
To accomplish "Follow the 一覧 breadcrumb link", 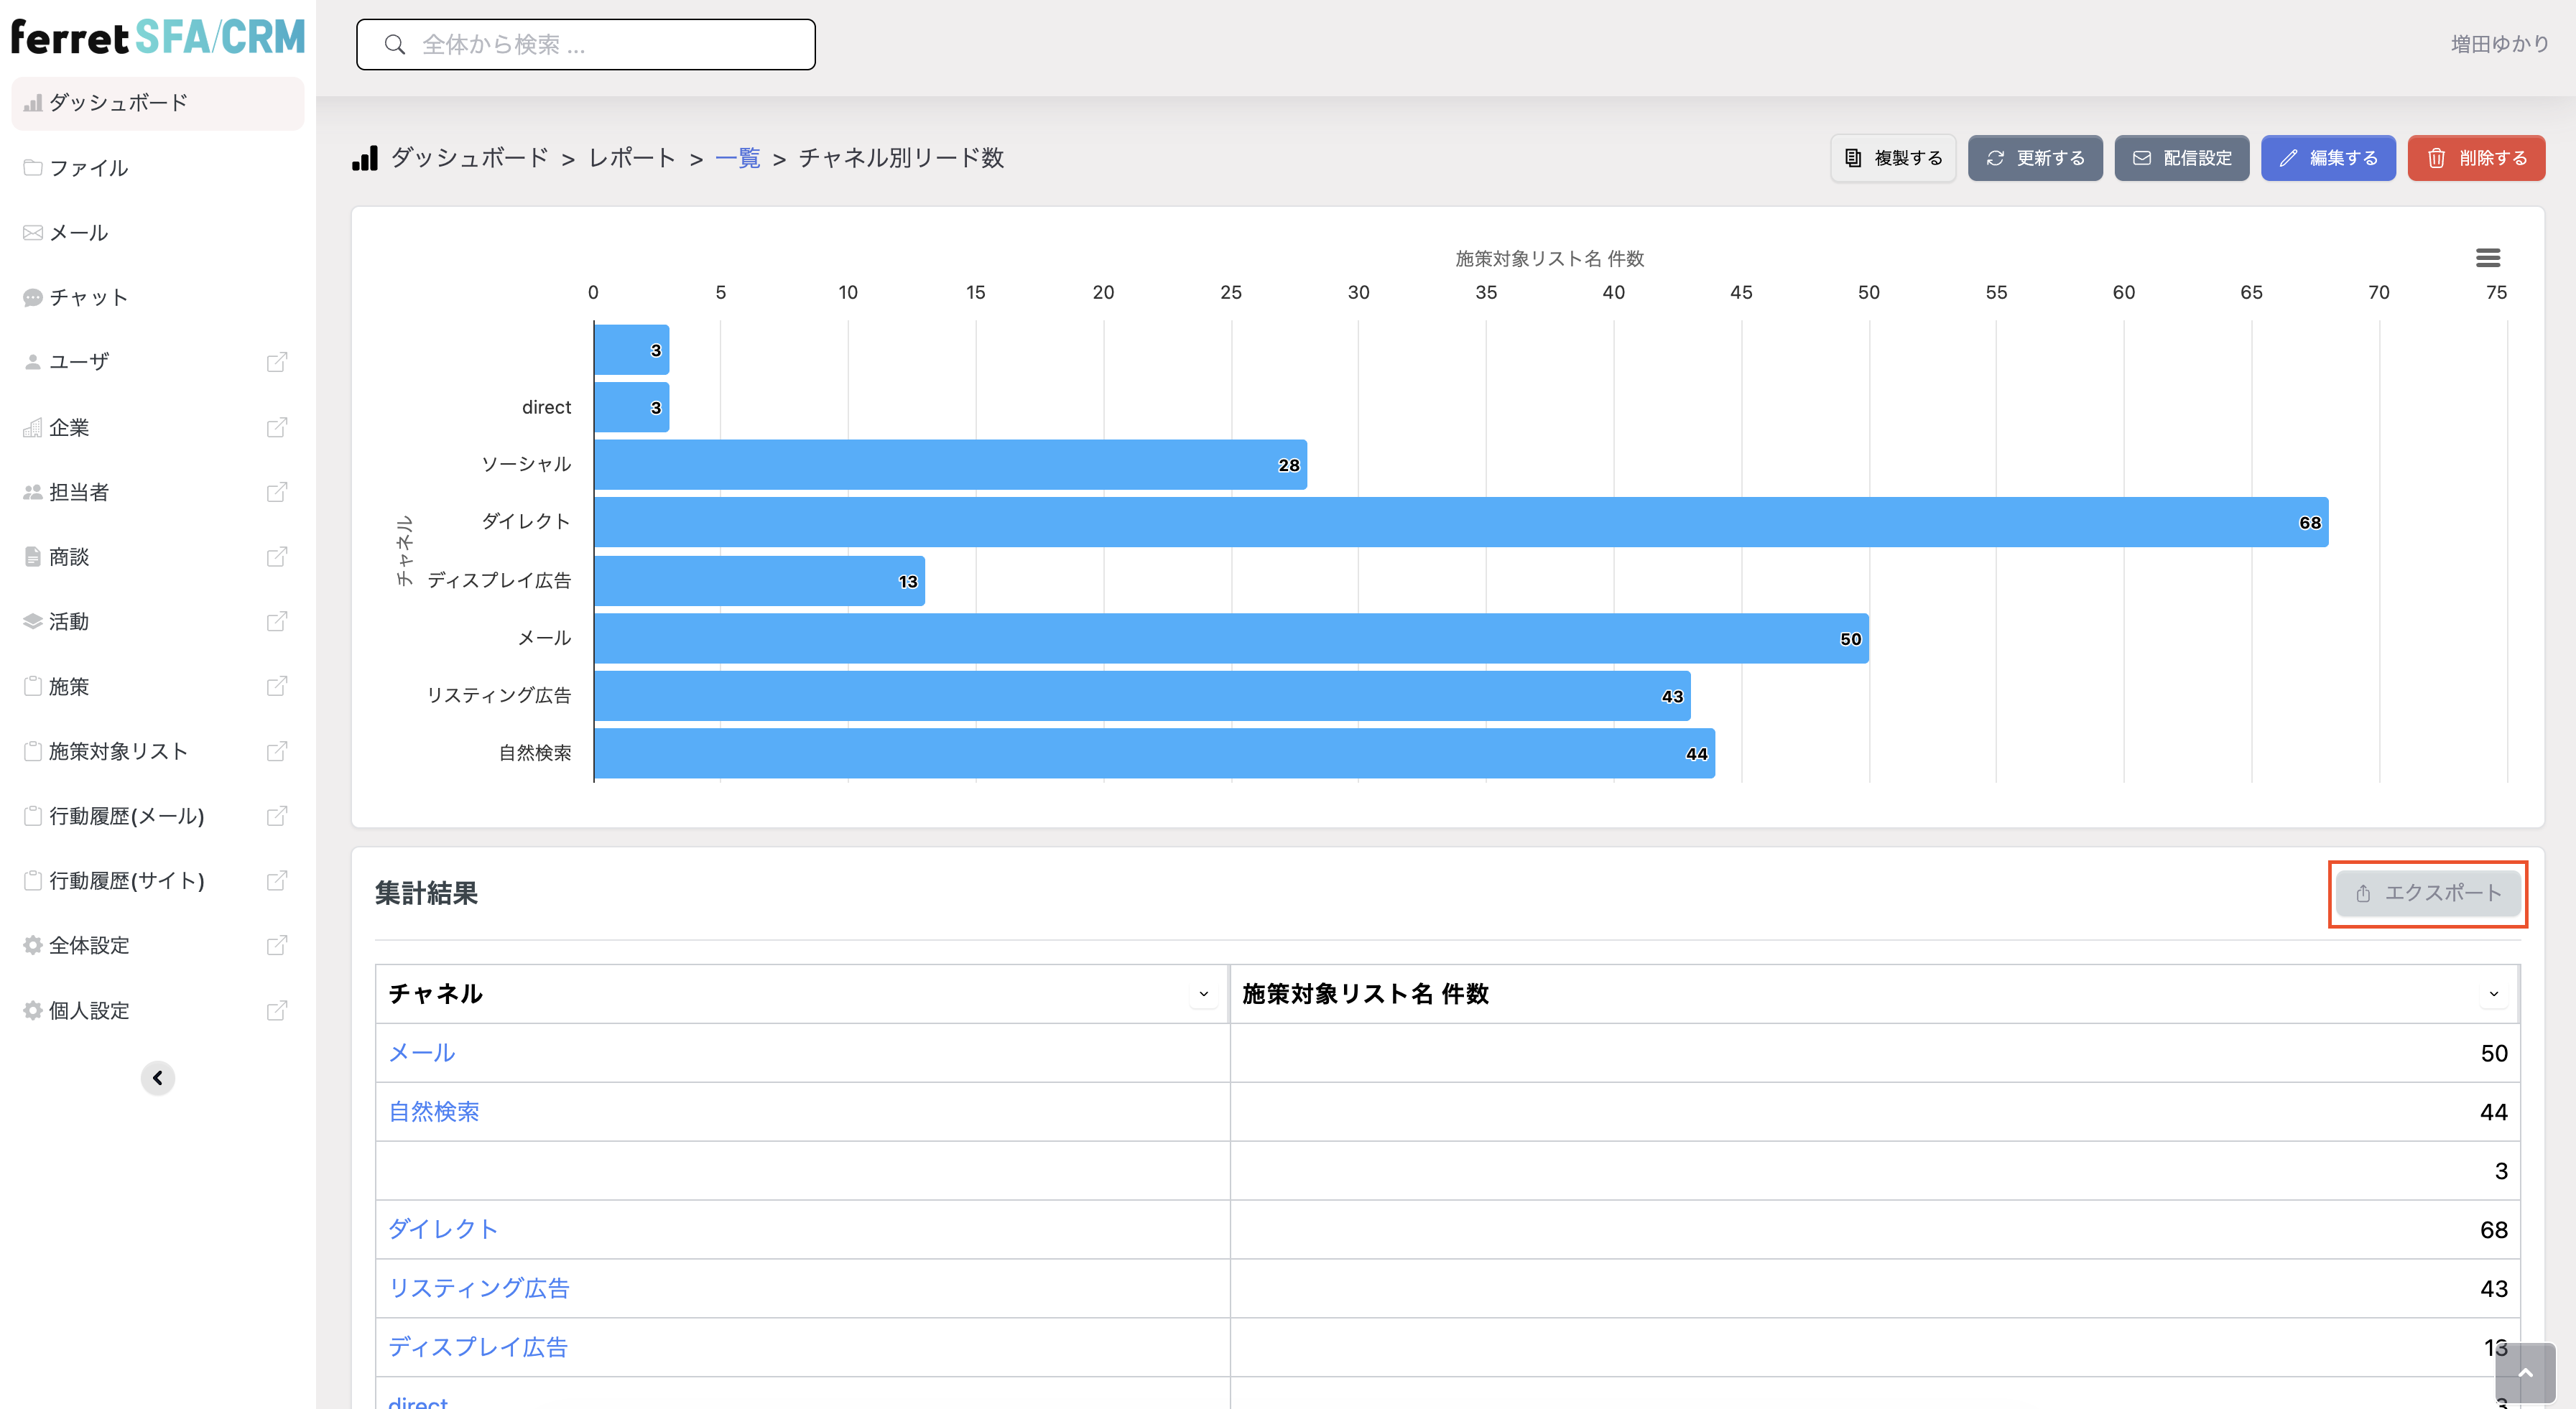I will pyautogui.click(x=738, y=158).
